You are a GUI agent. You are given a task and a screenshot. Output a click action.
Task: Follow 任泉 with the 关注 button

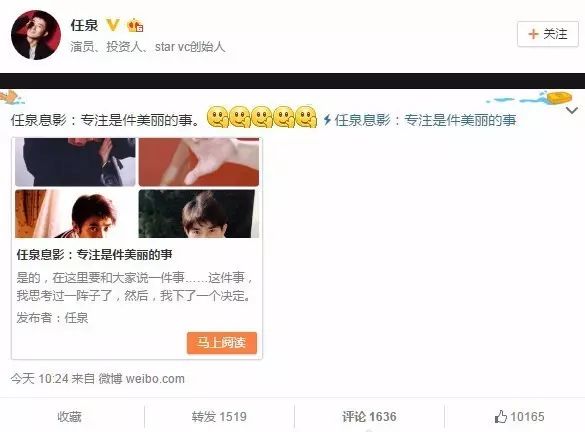(548, 34)
